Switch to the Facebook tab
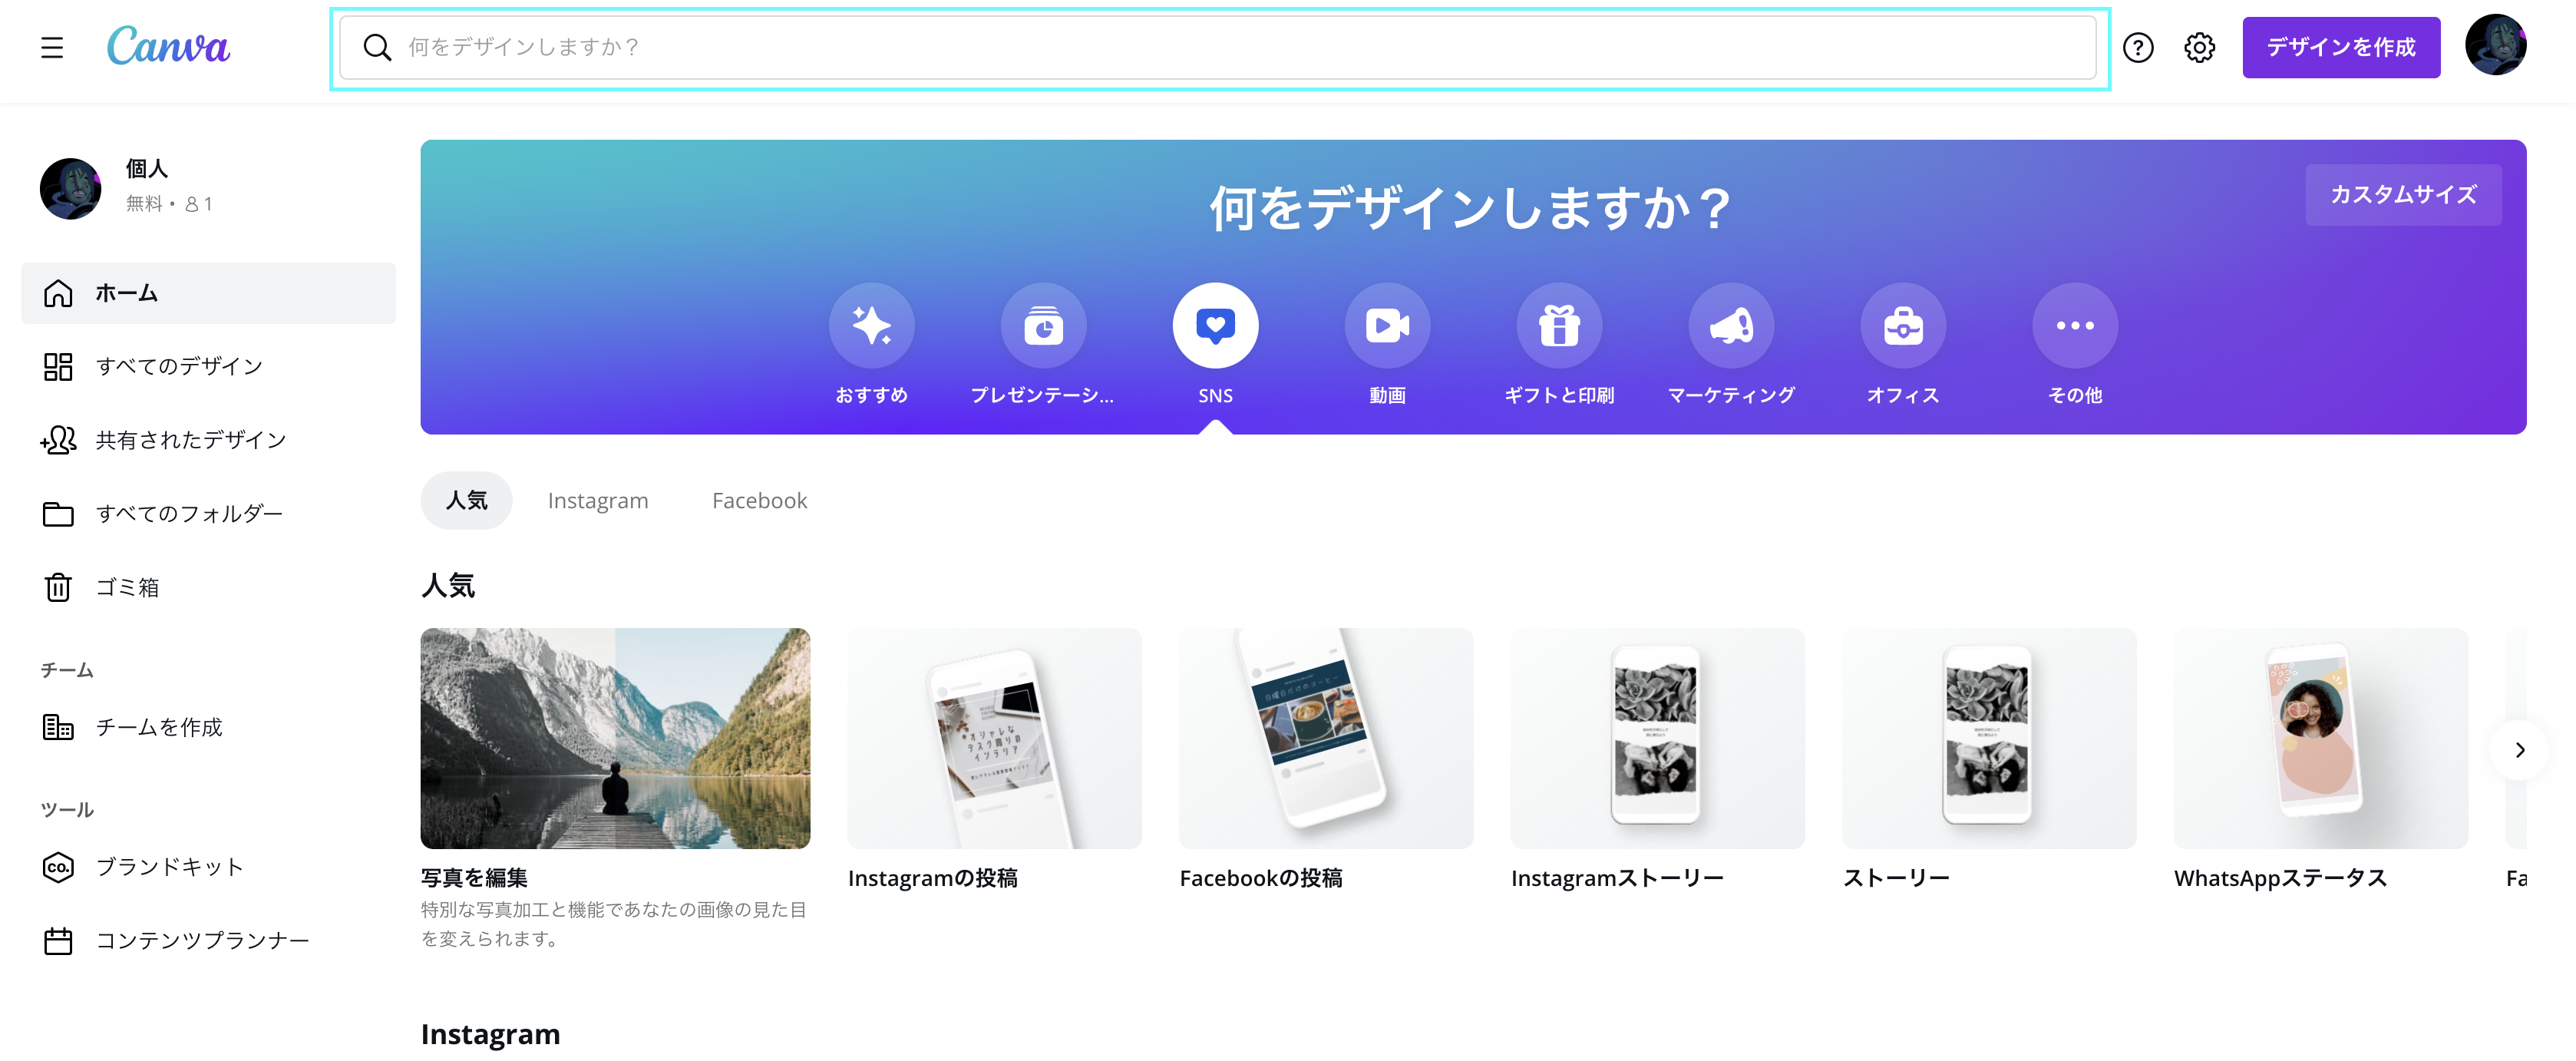The width and height of the screenshot is (2576, 1061). pyautogui.click(x=759, y=501)
